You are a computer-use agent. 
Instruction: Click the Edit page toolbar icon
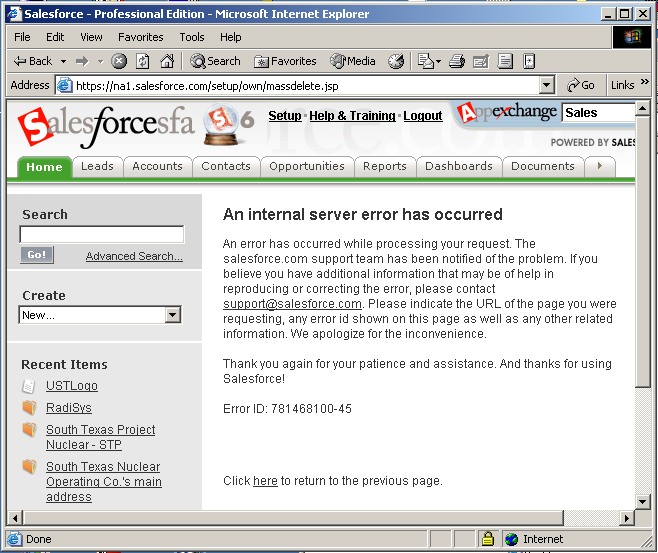tap(481, 62)
